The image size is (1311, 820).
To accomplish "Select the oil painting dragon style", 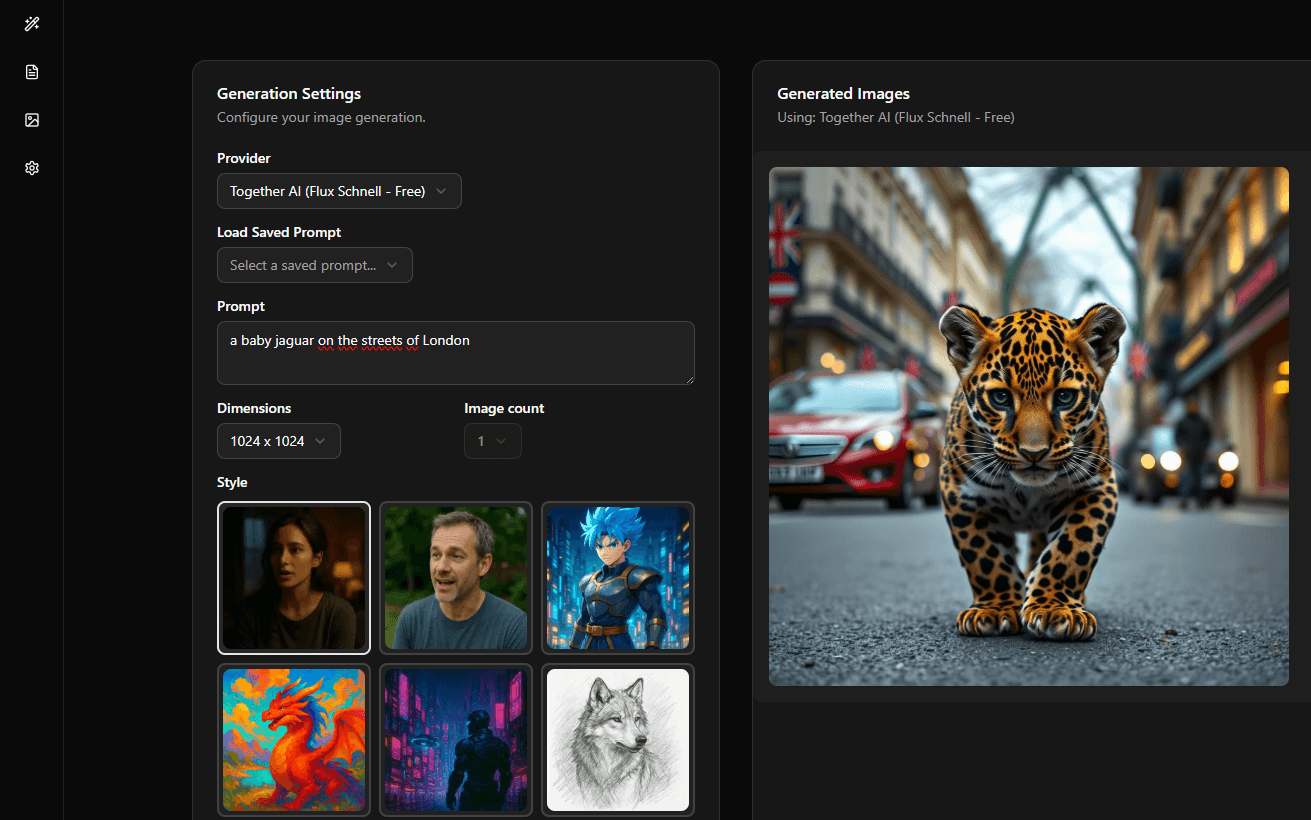I will click(293, 740).
